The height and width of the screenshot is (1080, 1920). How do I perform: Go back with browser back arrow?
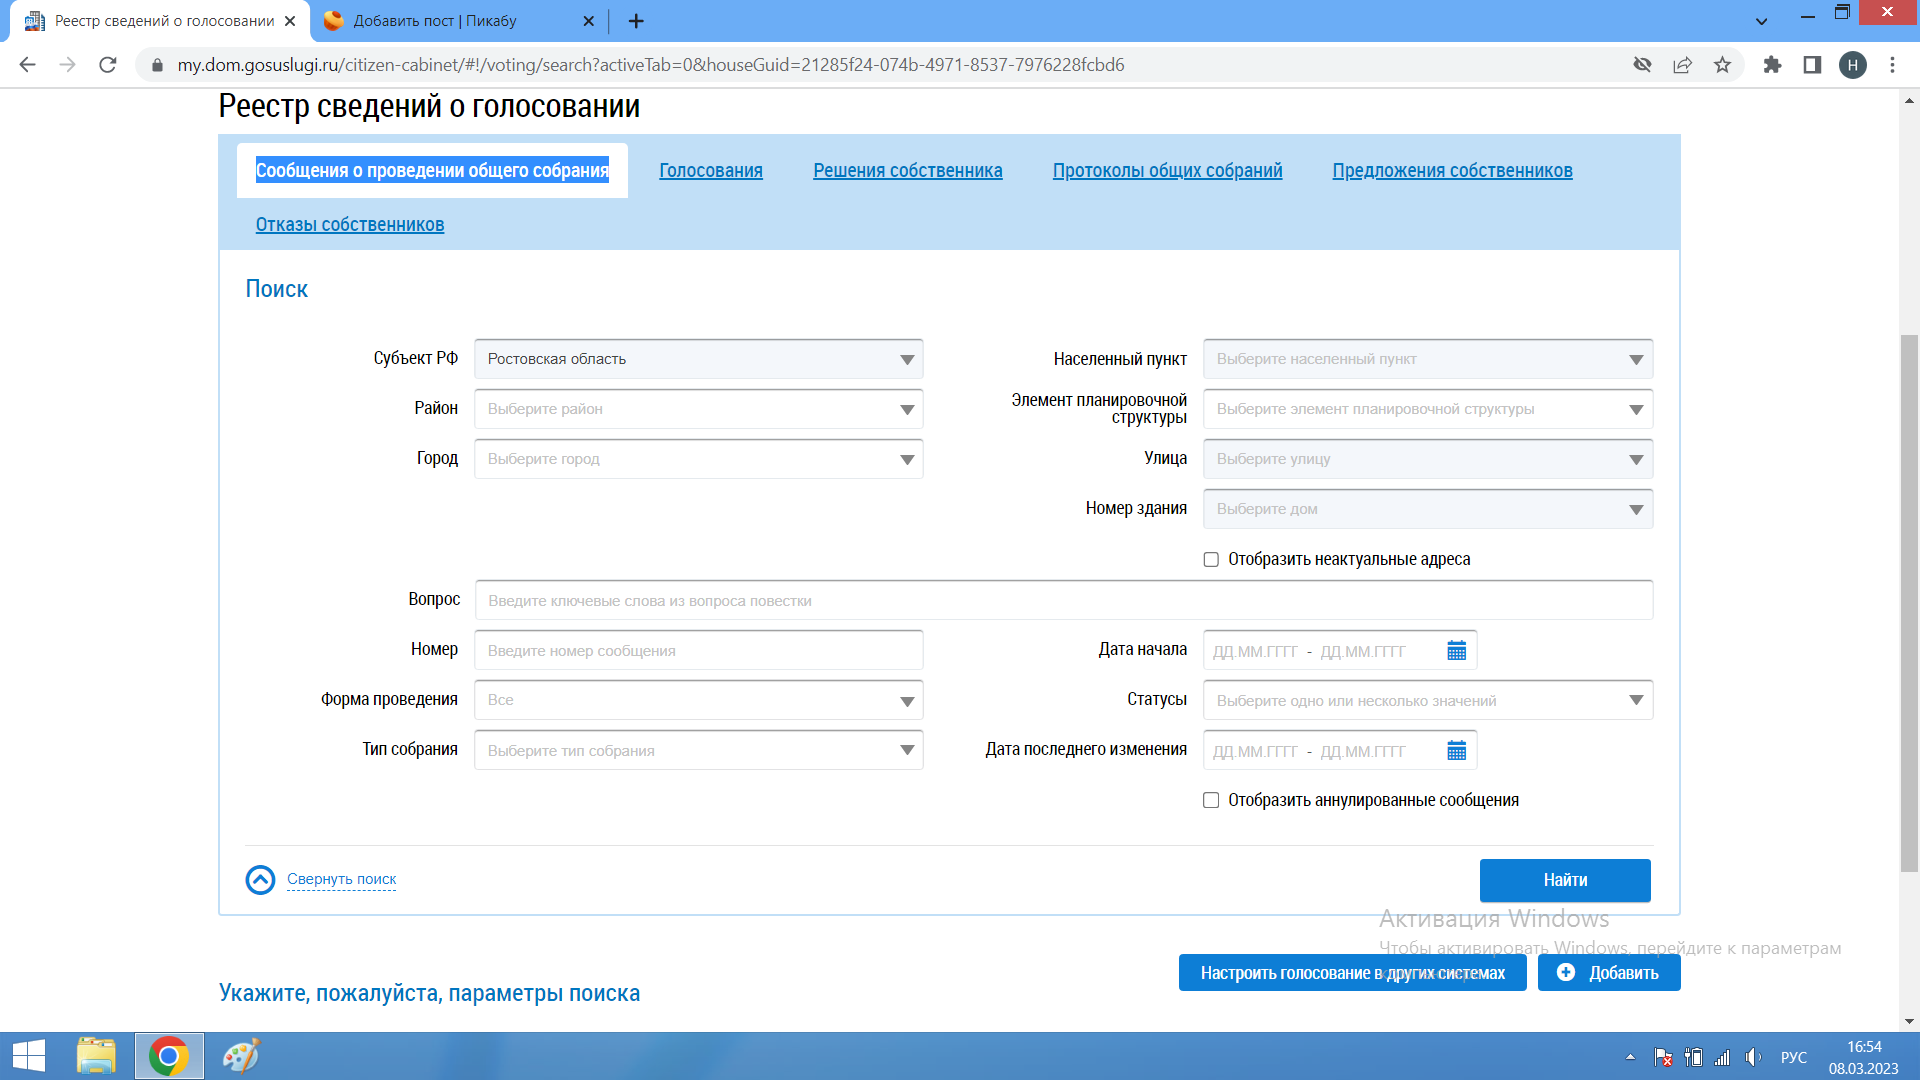pyautogui.click(x=28, y=65)
